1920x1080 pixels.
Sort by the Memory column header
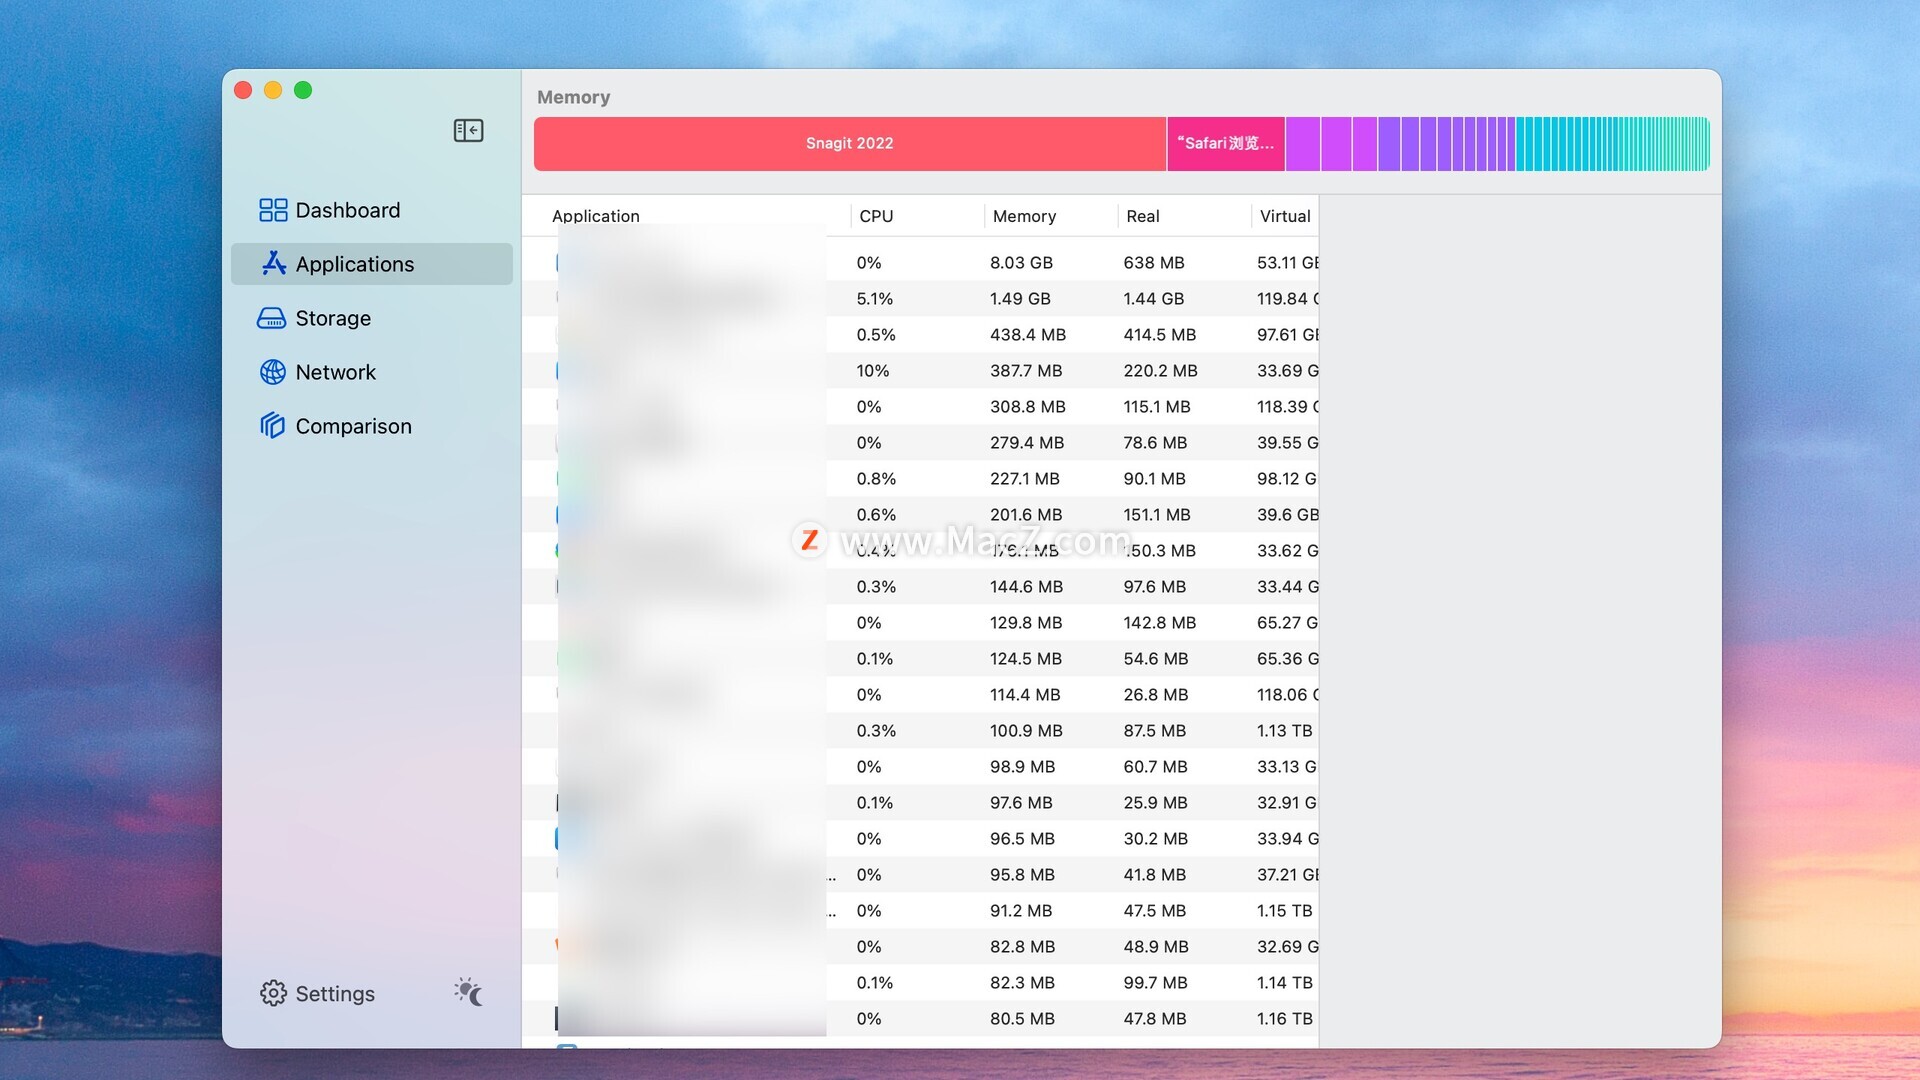point(1024,216)
